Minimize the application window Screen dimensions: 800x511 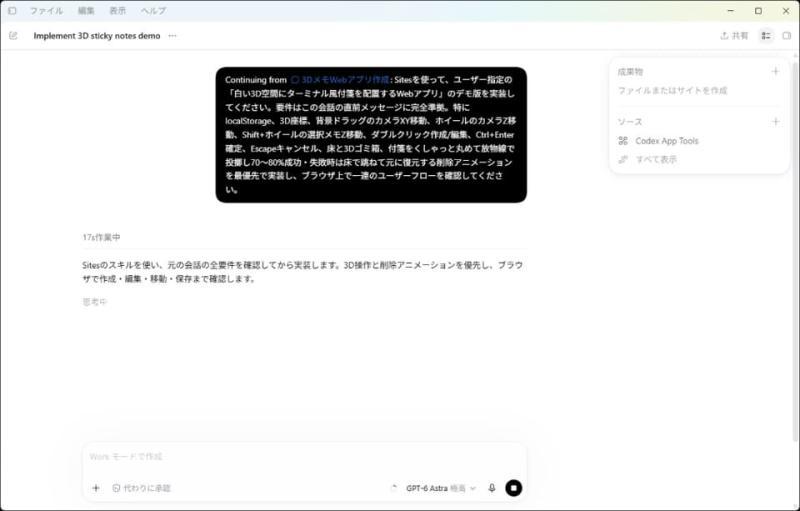pyautogui.click(x=731, y=11)
